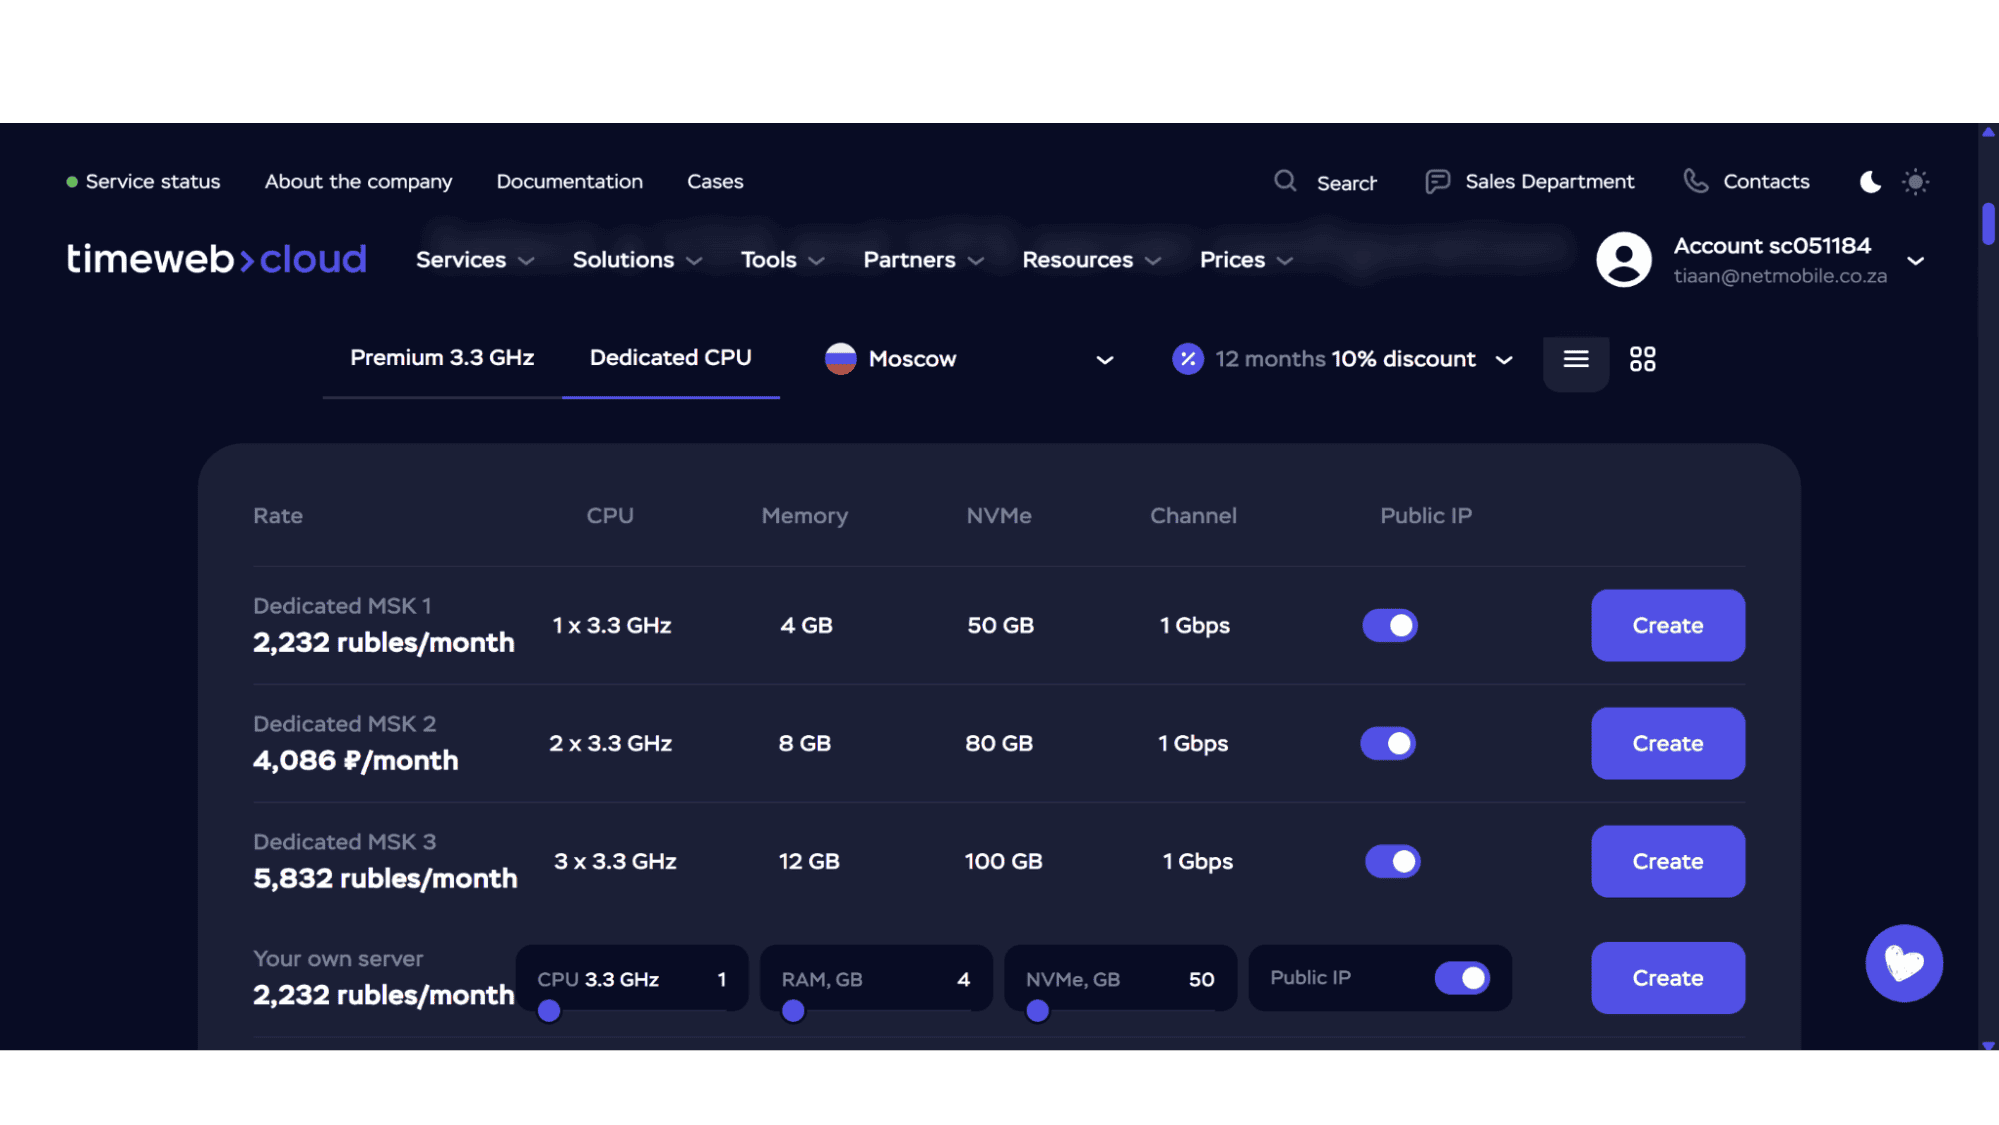Create Dedicated MSK 3 server
The height and width of the screenshot is (1125, 1999).
[1668, 861]
